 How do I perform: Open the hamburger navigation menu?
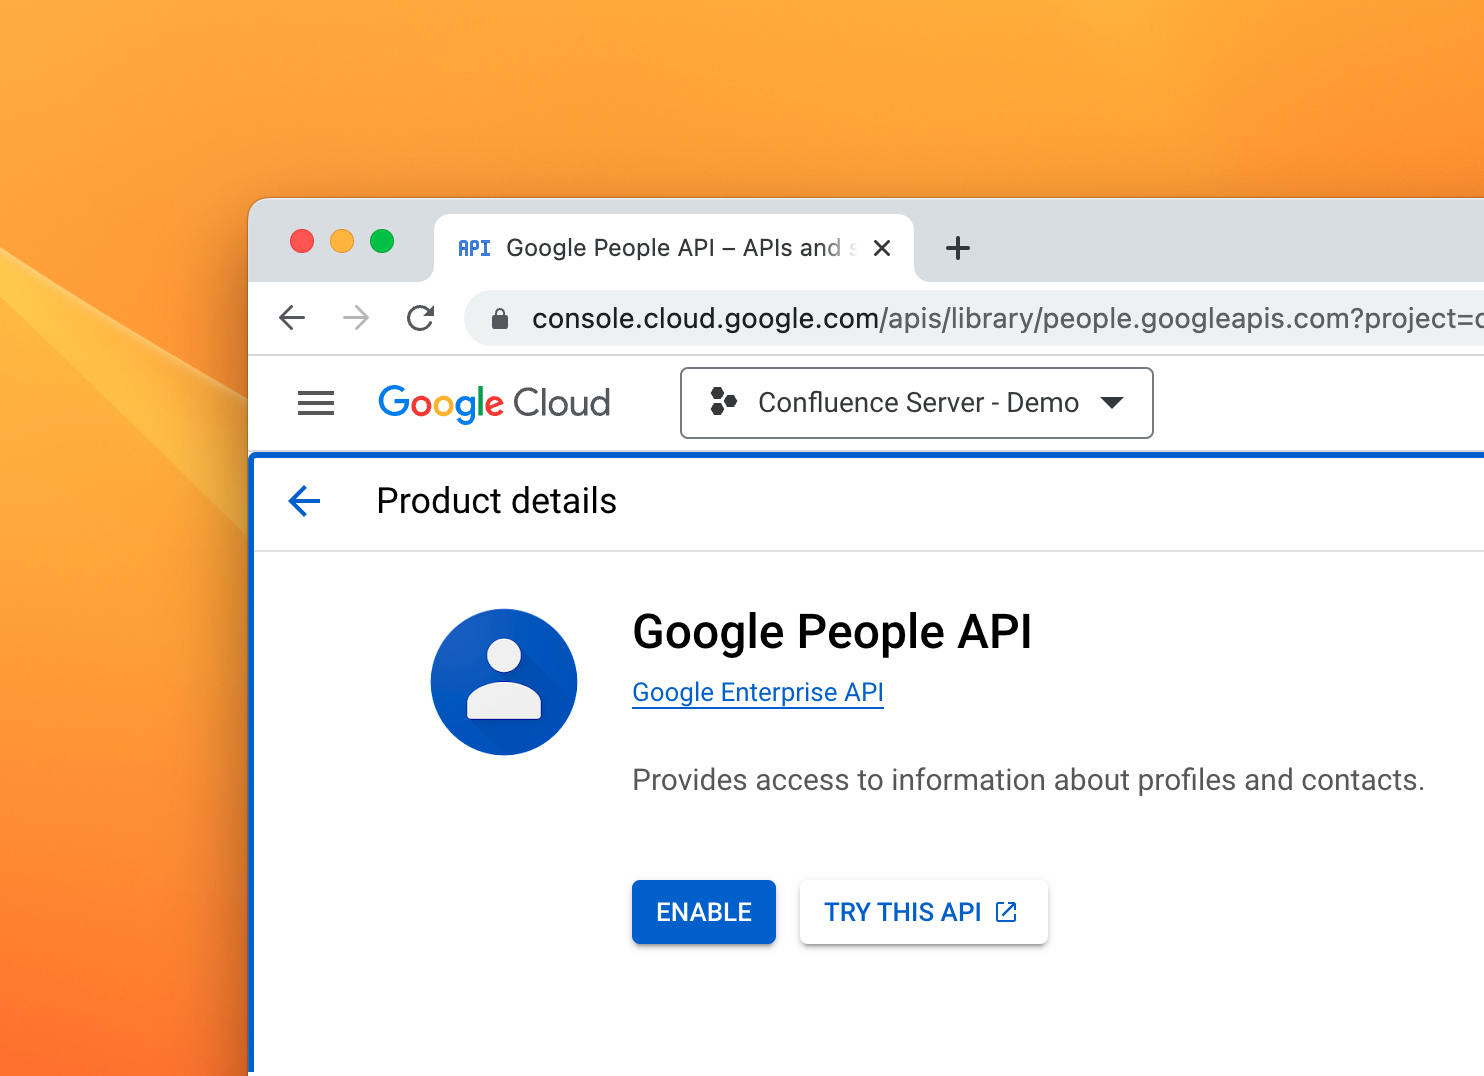click(x=316, y=403)
